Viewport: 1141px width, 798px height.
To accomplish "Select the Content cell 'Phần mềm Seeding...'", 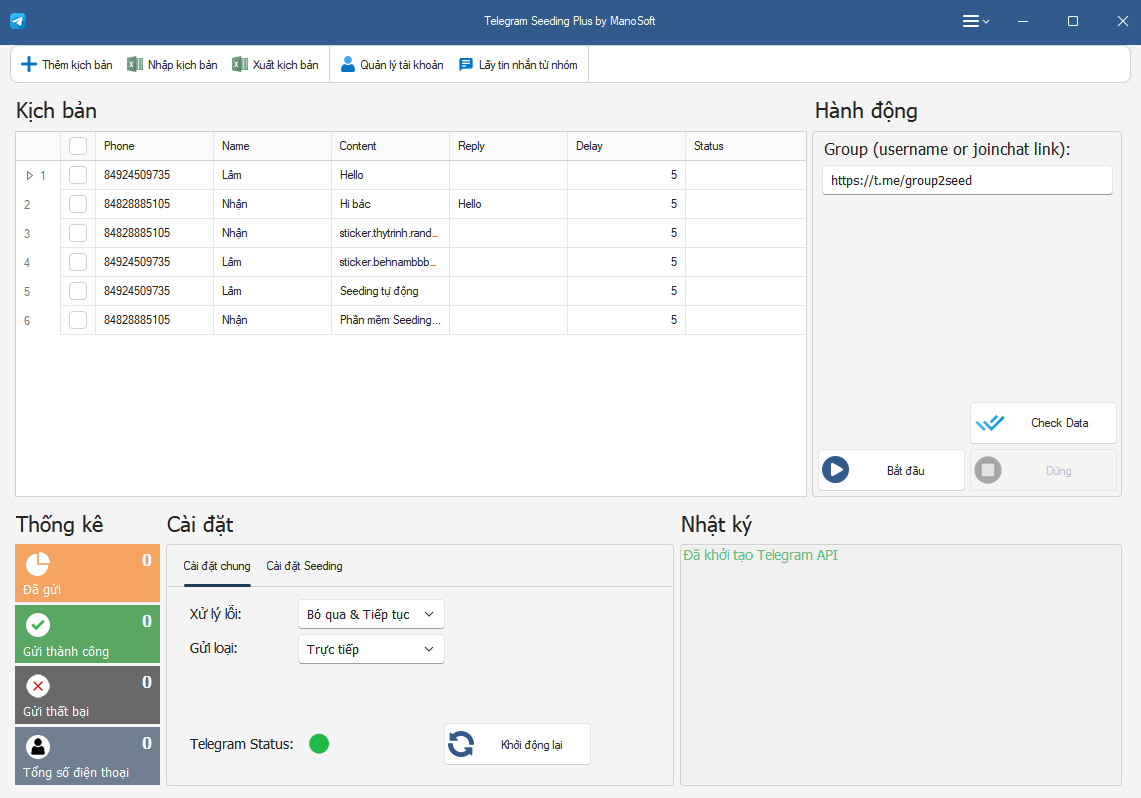I will pyautogui.click(x=390, y=320).
